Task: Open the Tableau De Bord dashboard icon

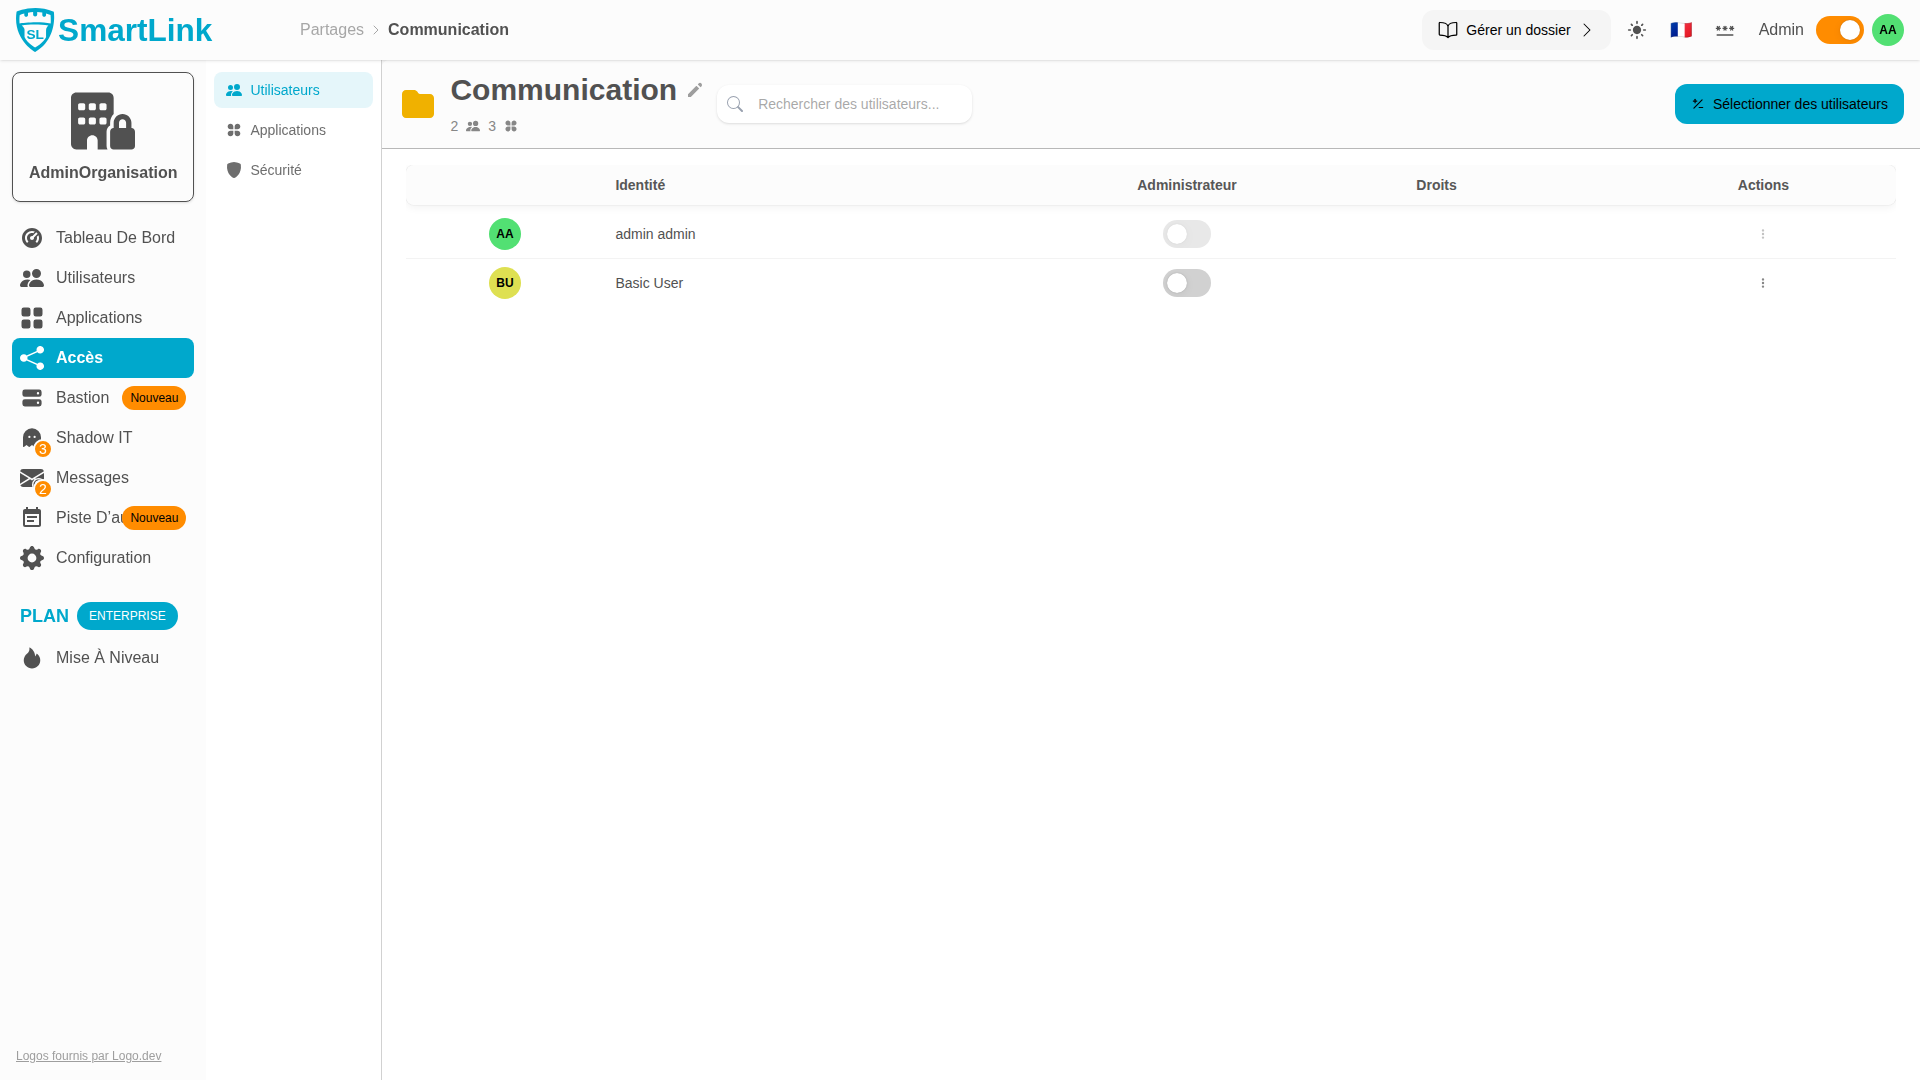Action: (32, 238)
